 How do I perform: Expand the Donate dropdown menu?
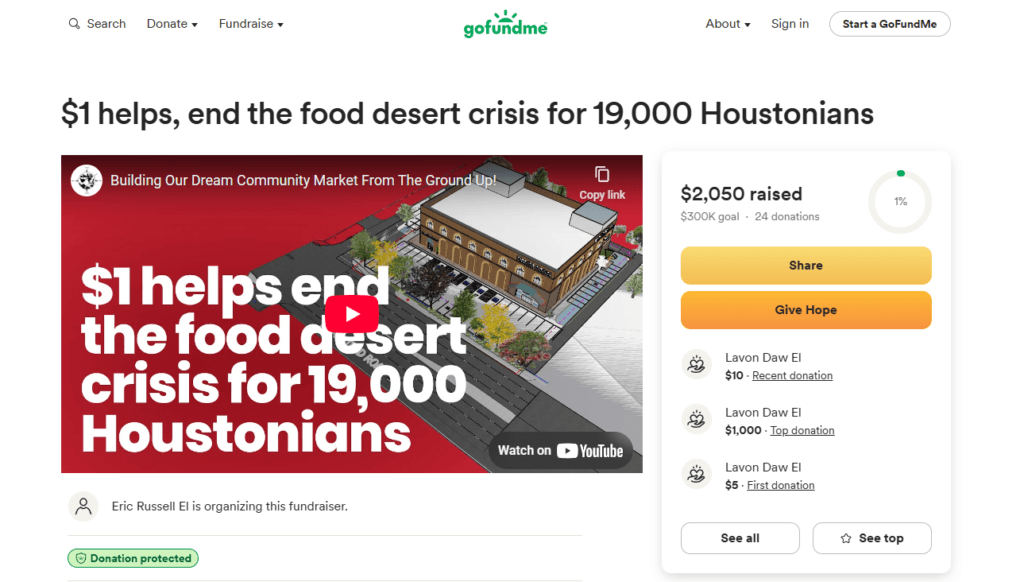172,24
